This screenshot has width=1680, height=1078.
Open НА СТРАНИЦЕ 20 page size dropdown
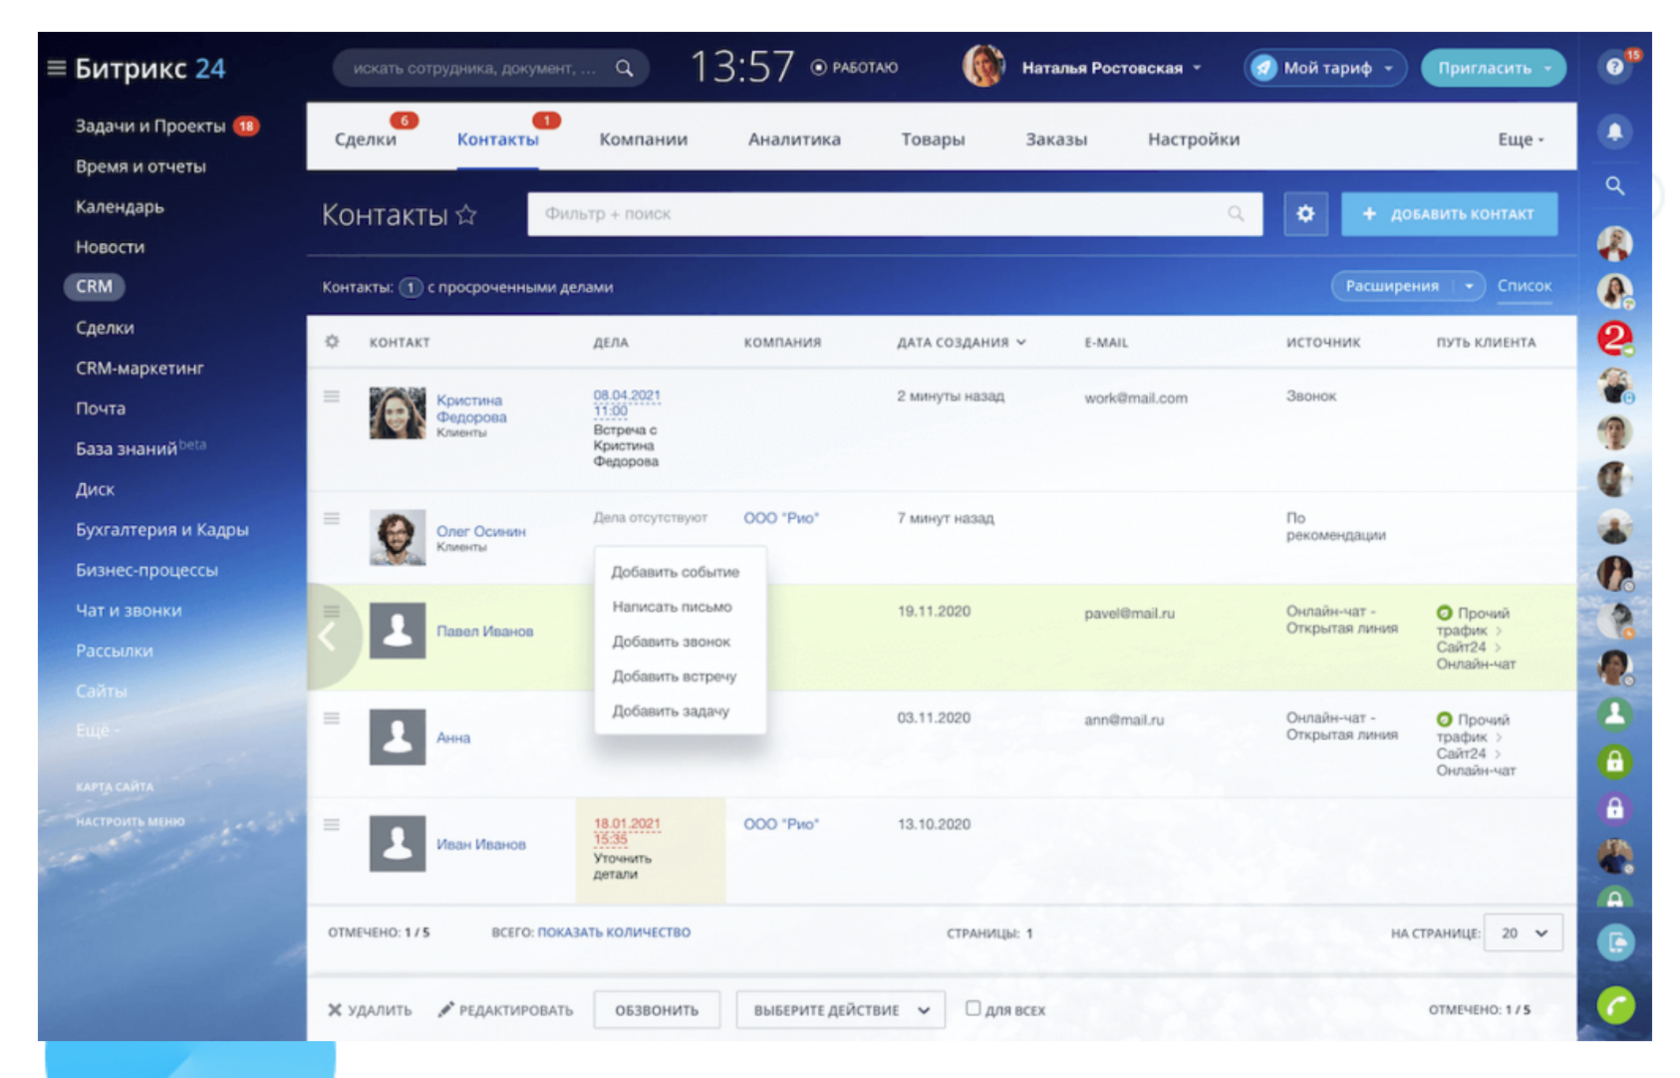click(x=1523, y=933)
